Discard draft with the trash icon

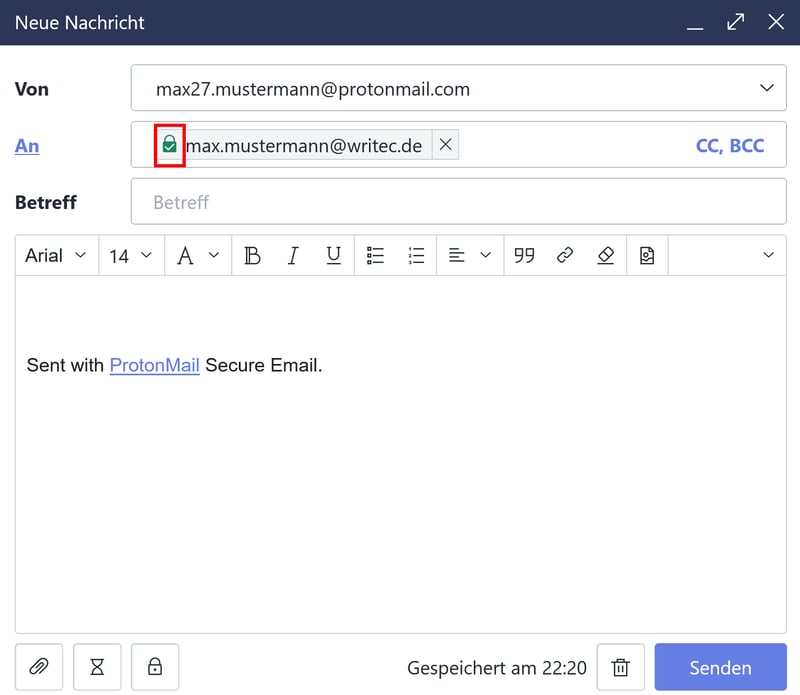pos(621,667)
